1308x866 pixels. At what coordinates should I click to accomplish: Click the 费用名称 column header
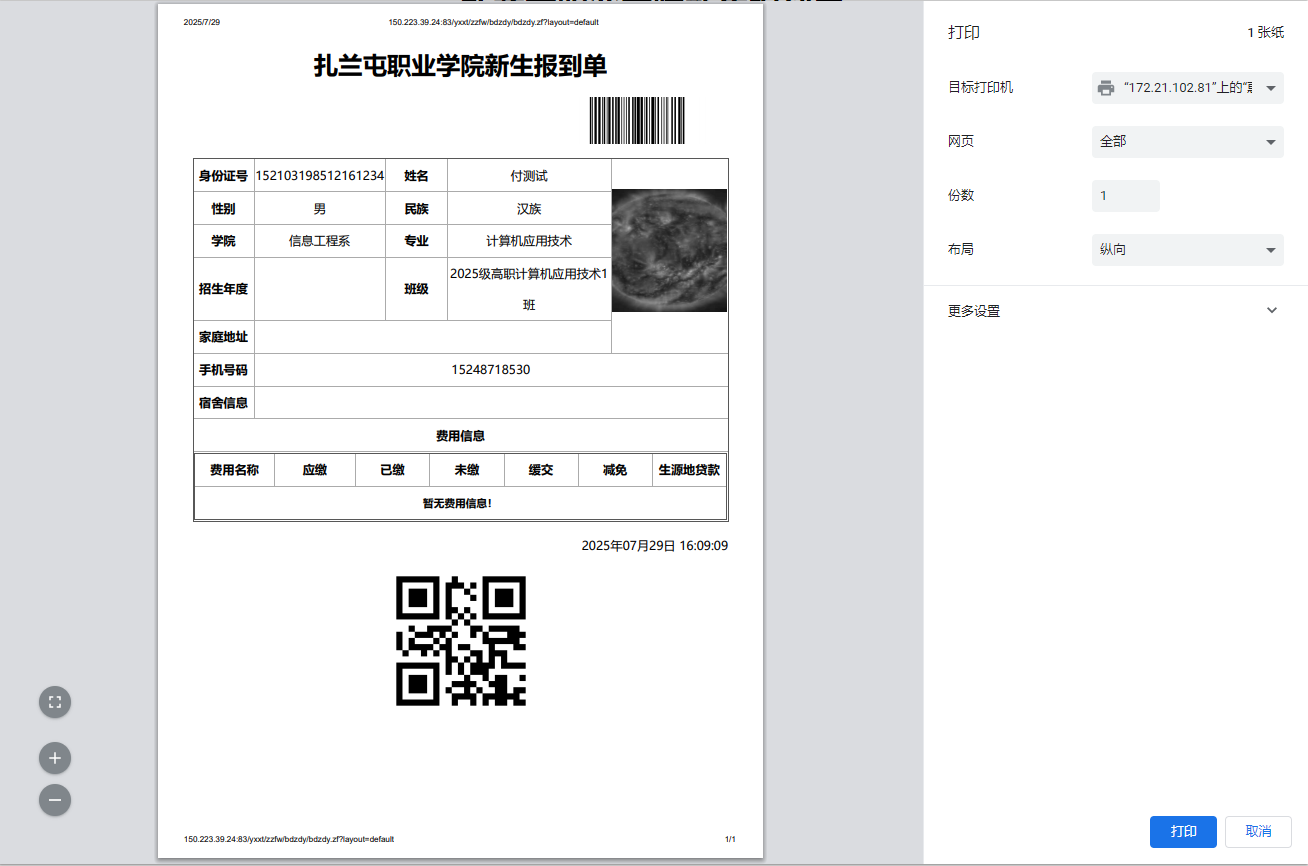pyautogui.click(x=234, y=470)
